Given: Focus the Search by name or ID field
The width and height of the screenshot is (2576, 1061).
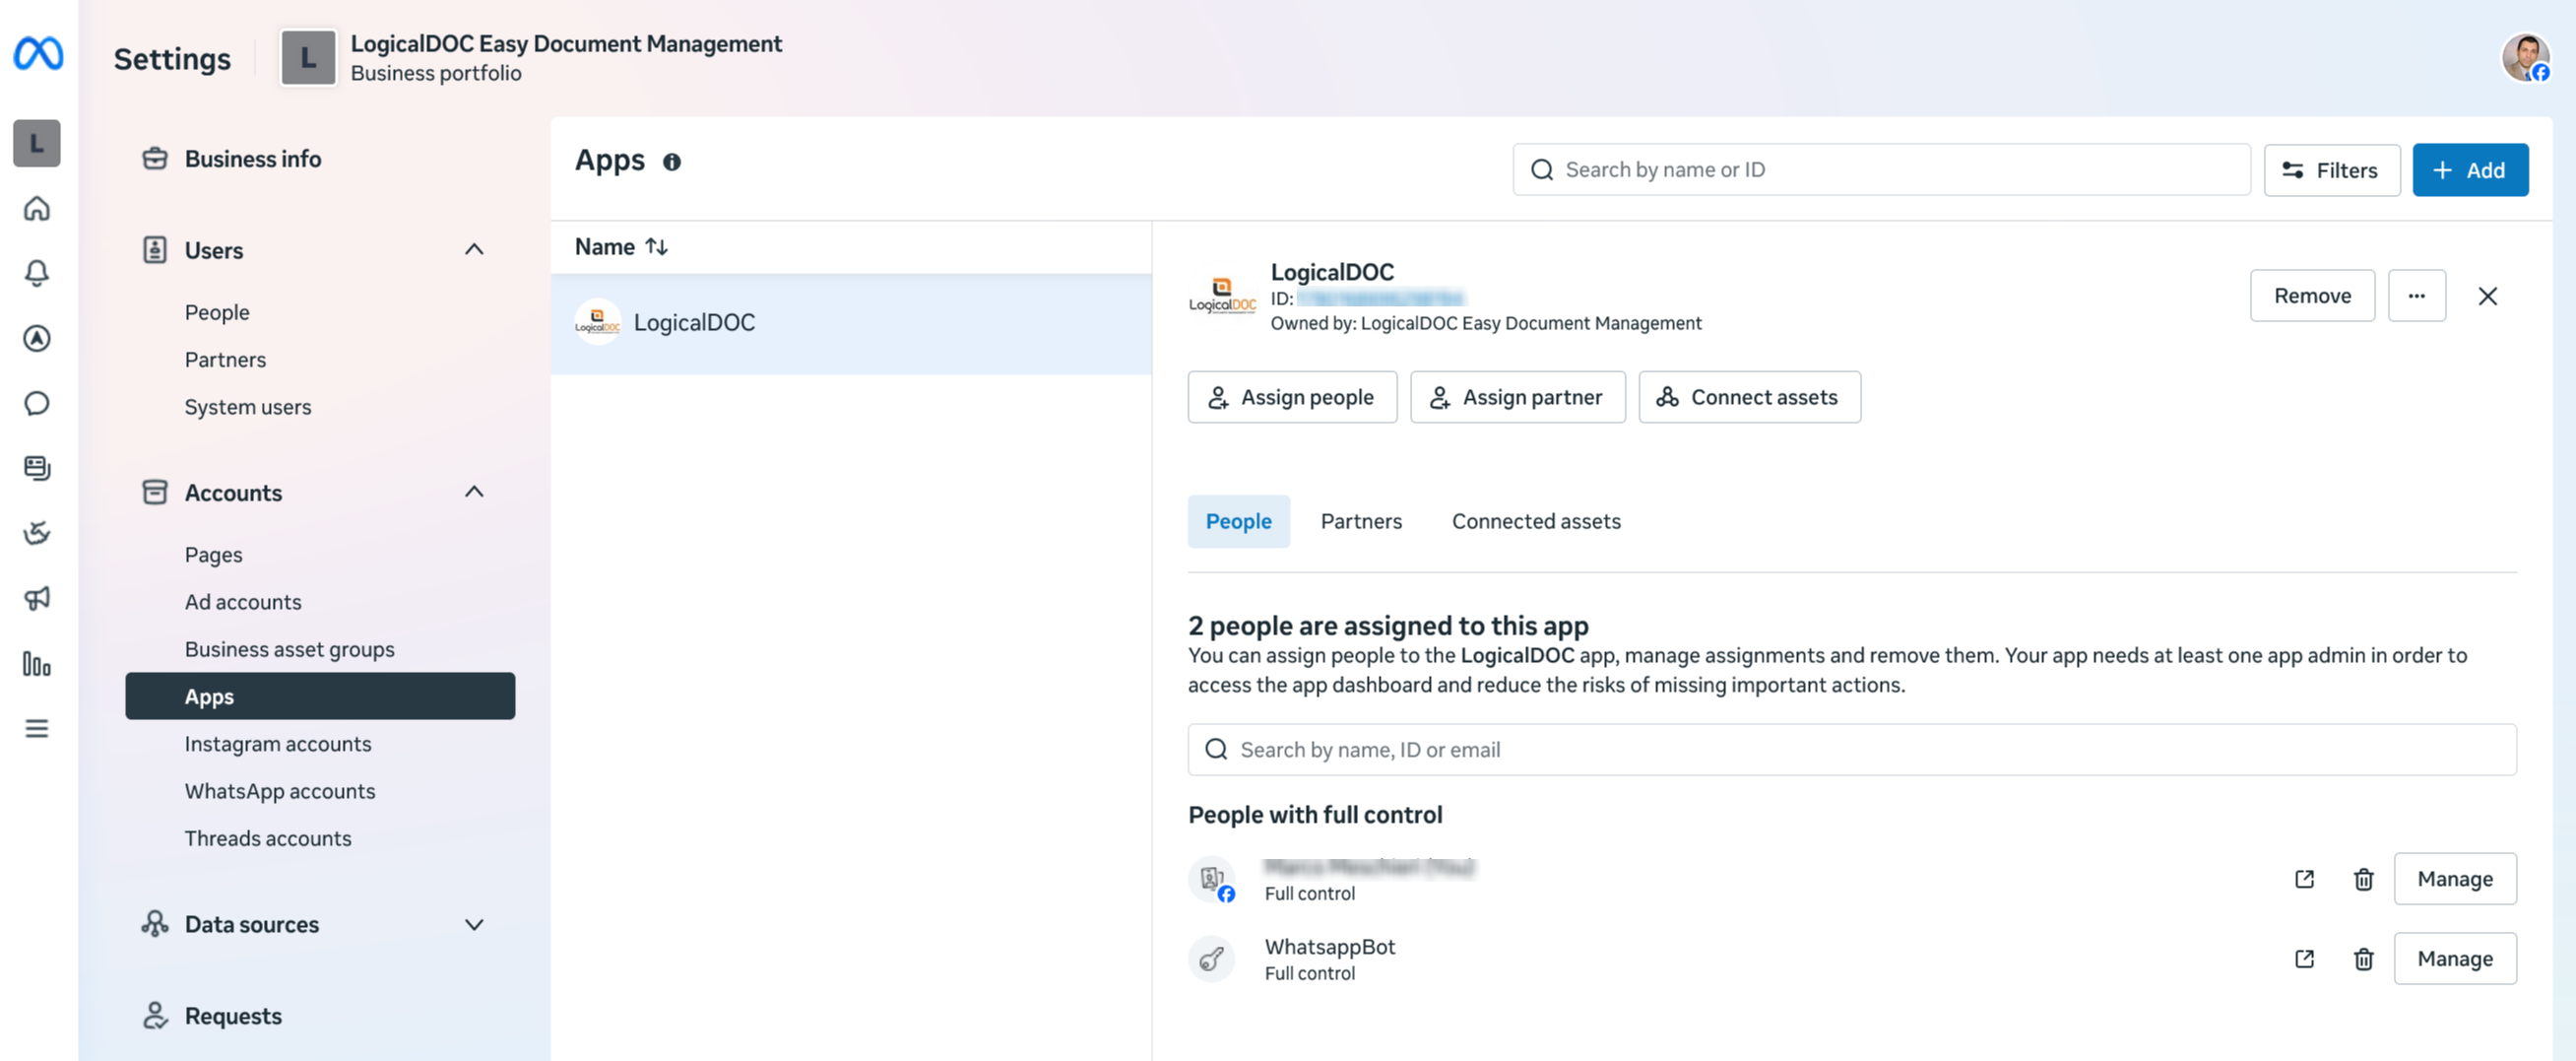Looking at the screenshot, I should tap(1881, 170).
